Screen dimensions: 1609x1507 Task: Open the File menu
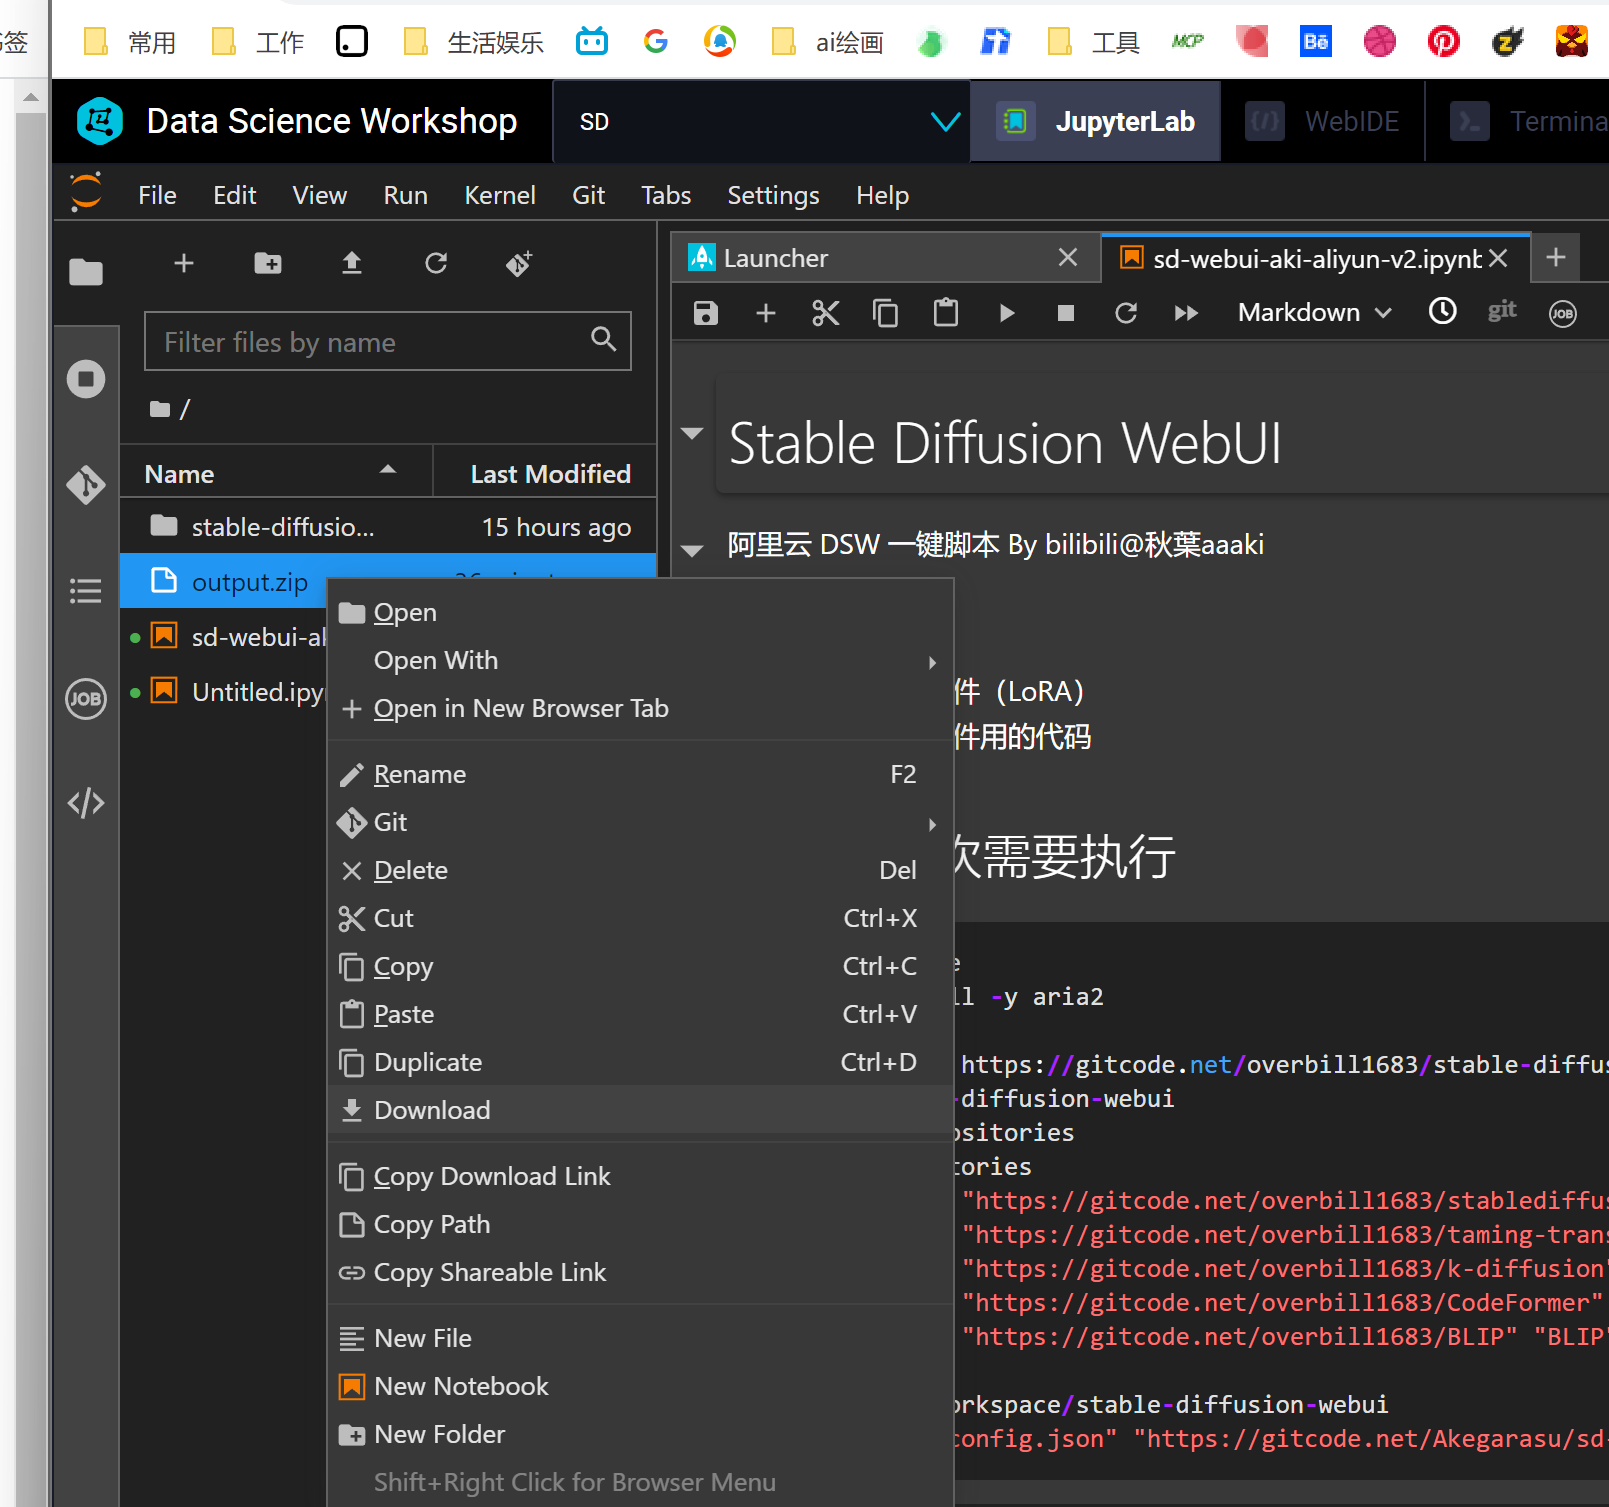coord(157,195)
